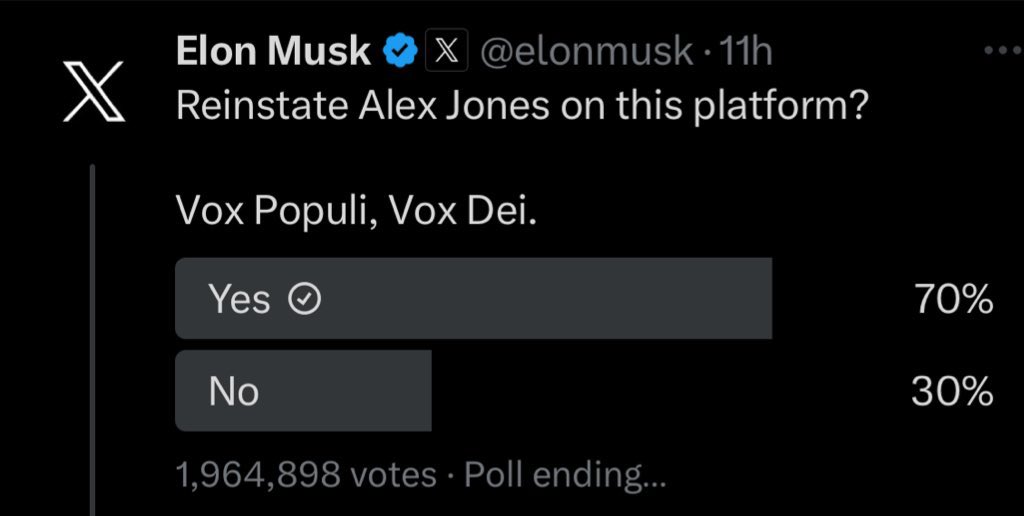This screenshot has height=516, width=1024.
Task: Click the word Yes in the poll
Action: [x=239, y=300]
